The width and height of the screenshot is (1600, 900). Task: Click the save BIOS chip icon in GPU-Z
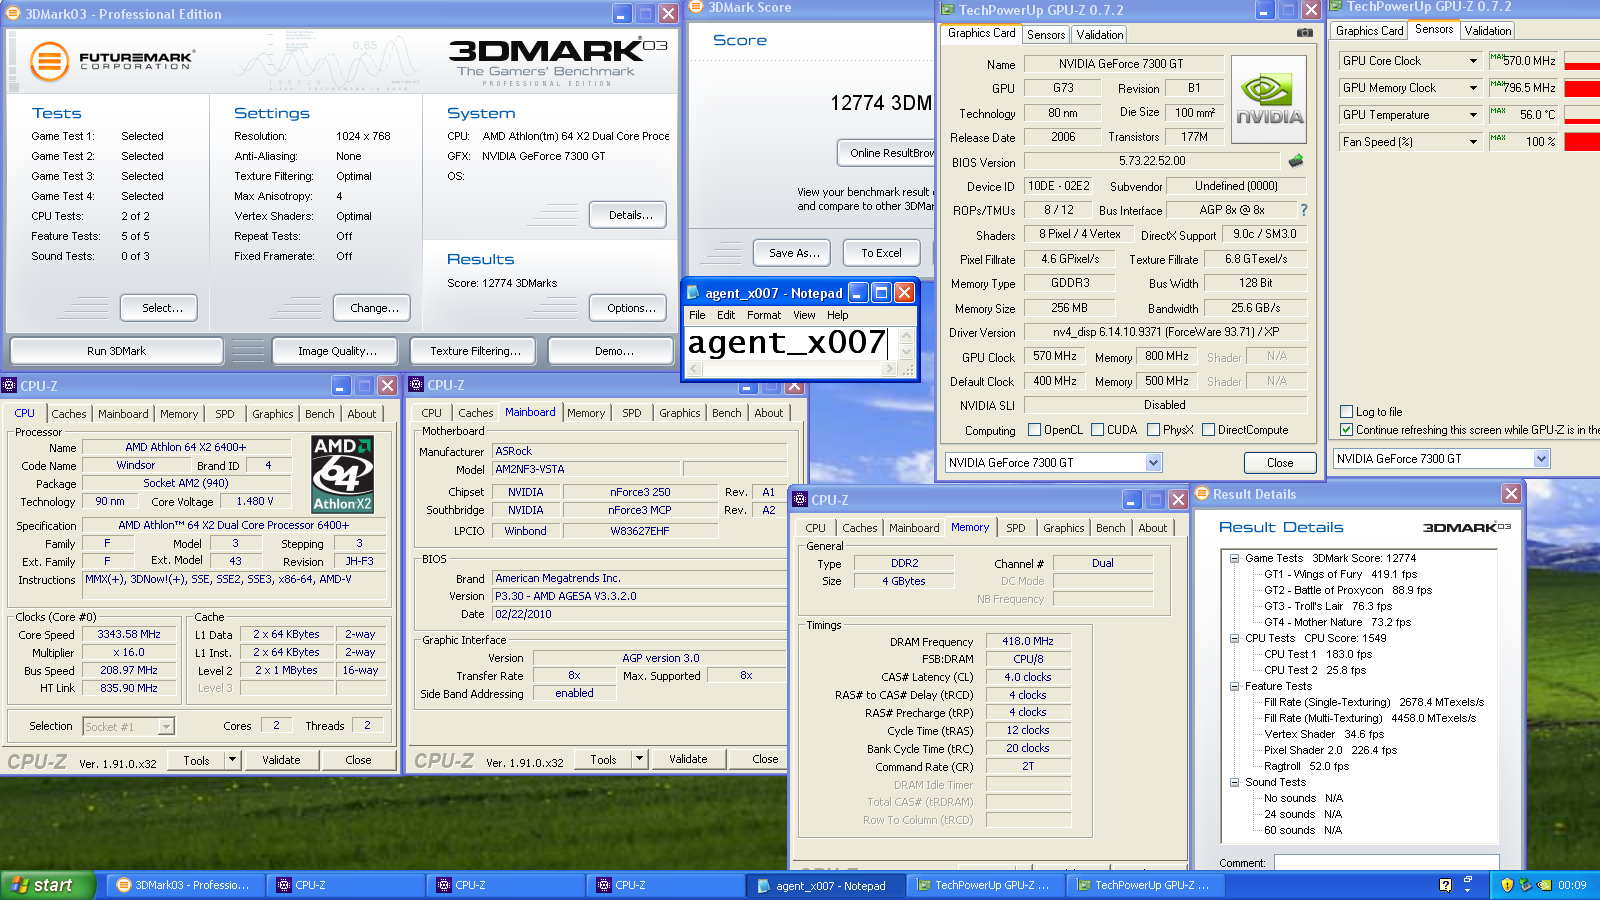[1296, 160]
